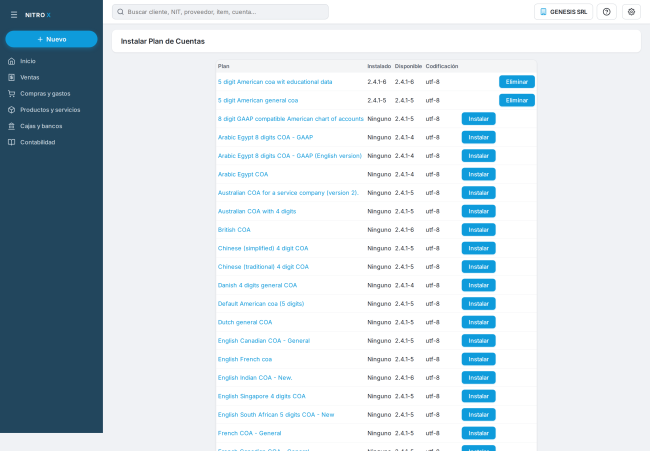The height and width of the screenshot is (451, 650).
Task: Click the Contabilidad book icon
Action: [x=12, y=142]
